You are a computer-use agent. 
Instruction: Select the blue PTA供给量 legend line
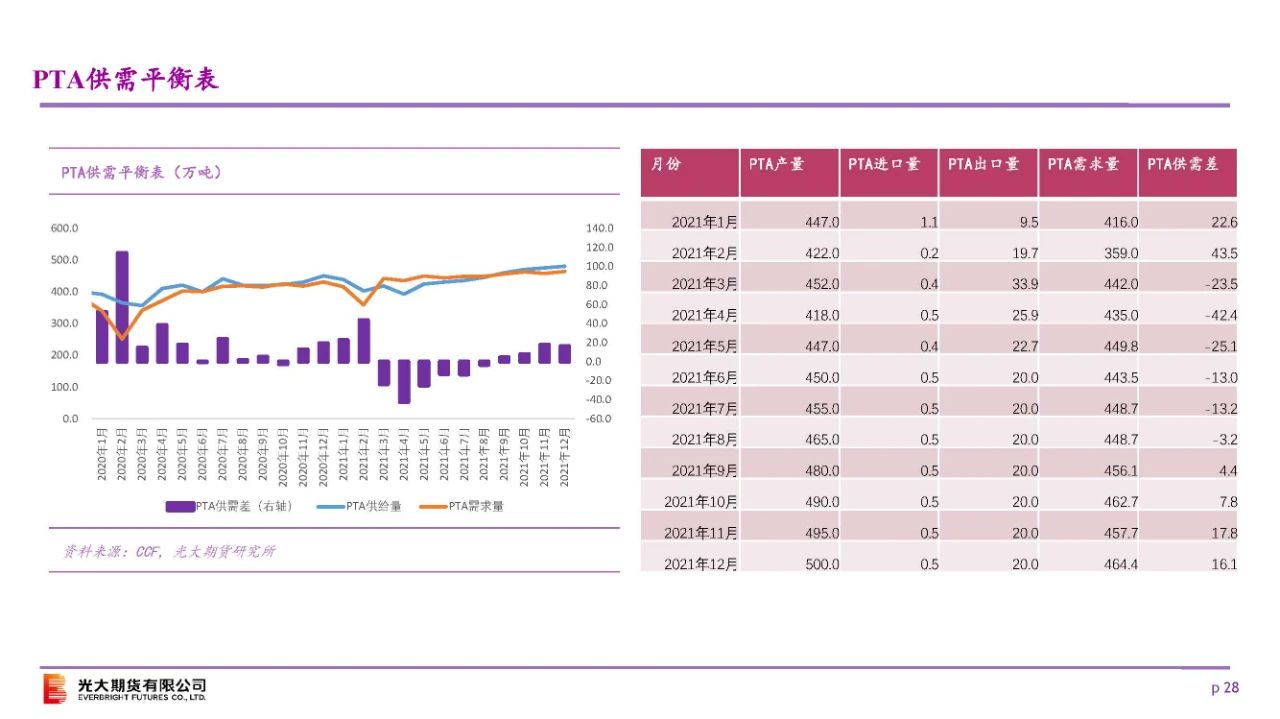point(330,507)
